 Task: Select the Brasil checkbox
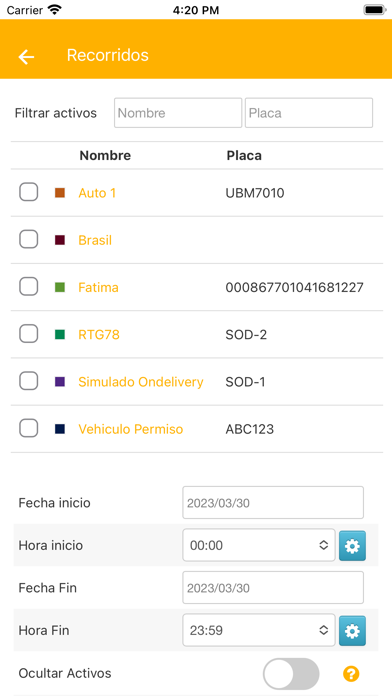pyautogui.click(x=28, y=240)
